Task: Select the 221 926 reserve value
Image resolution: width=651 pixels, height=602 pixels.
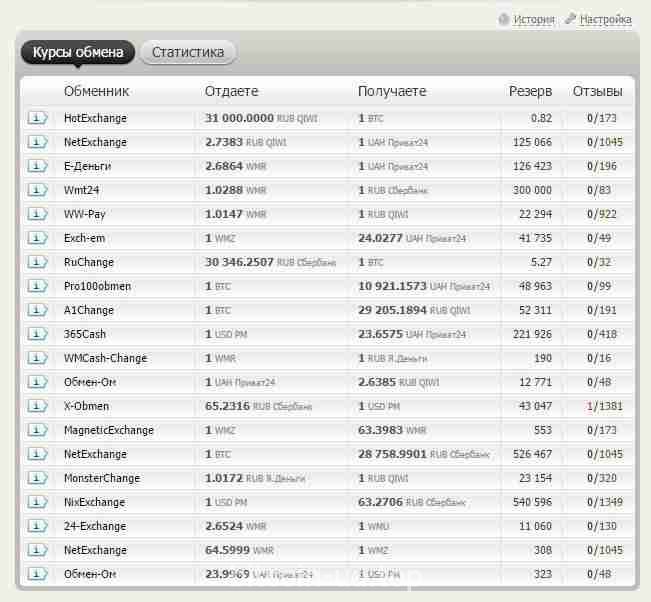Action: (532, 334)
